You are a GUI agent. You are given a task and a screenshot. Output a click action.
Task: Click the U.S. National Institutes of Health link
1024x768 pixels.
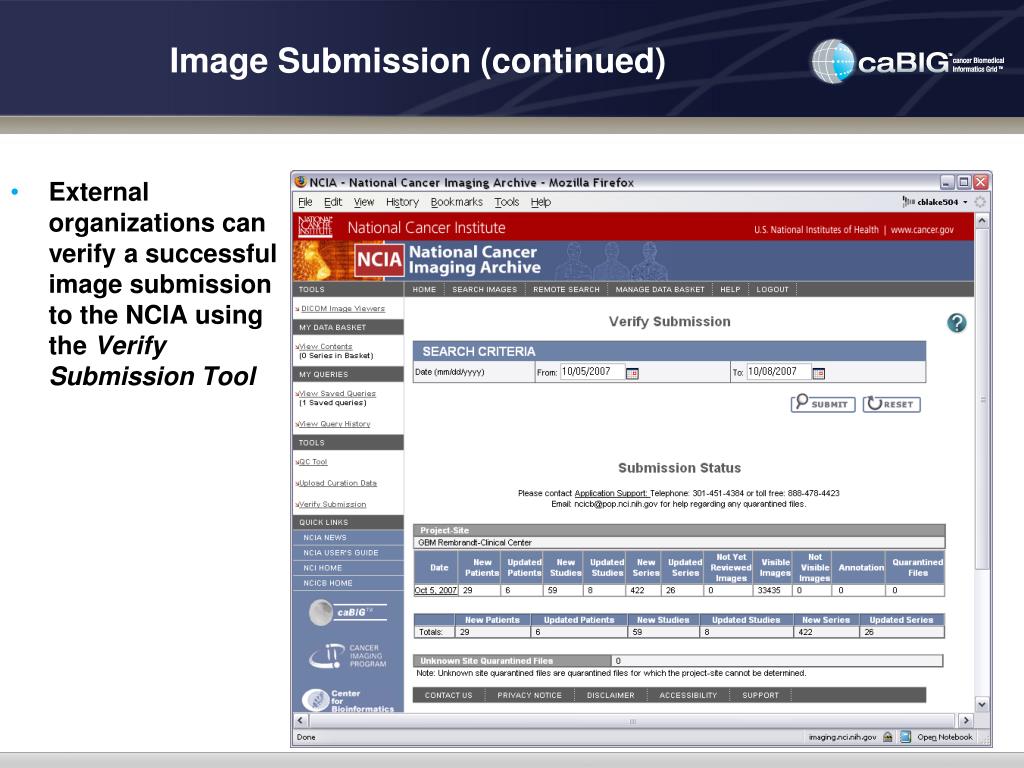[x=816, y=230]
